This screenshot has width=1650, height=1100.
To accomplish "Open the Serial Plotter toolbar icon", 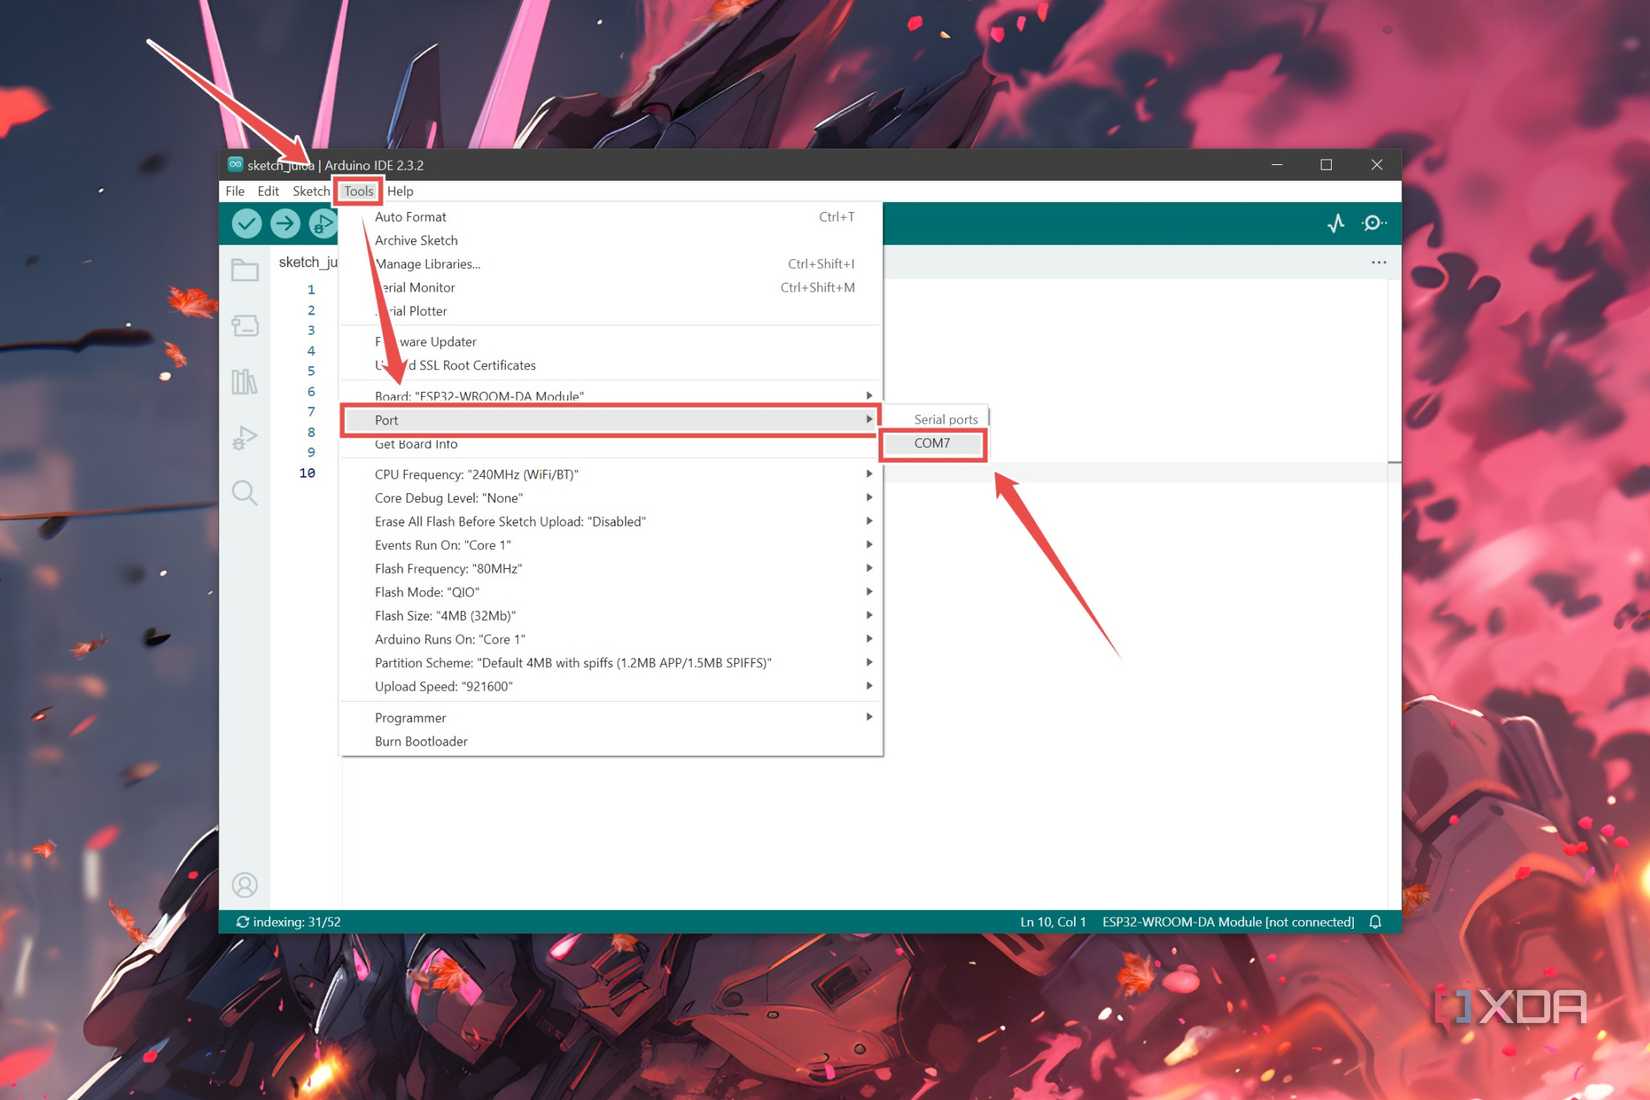I will coord(1336,224).
